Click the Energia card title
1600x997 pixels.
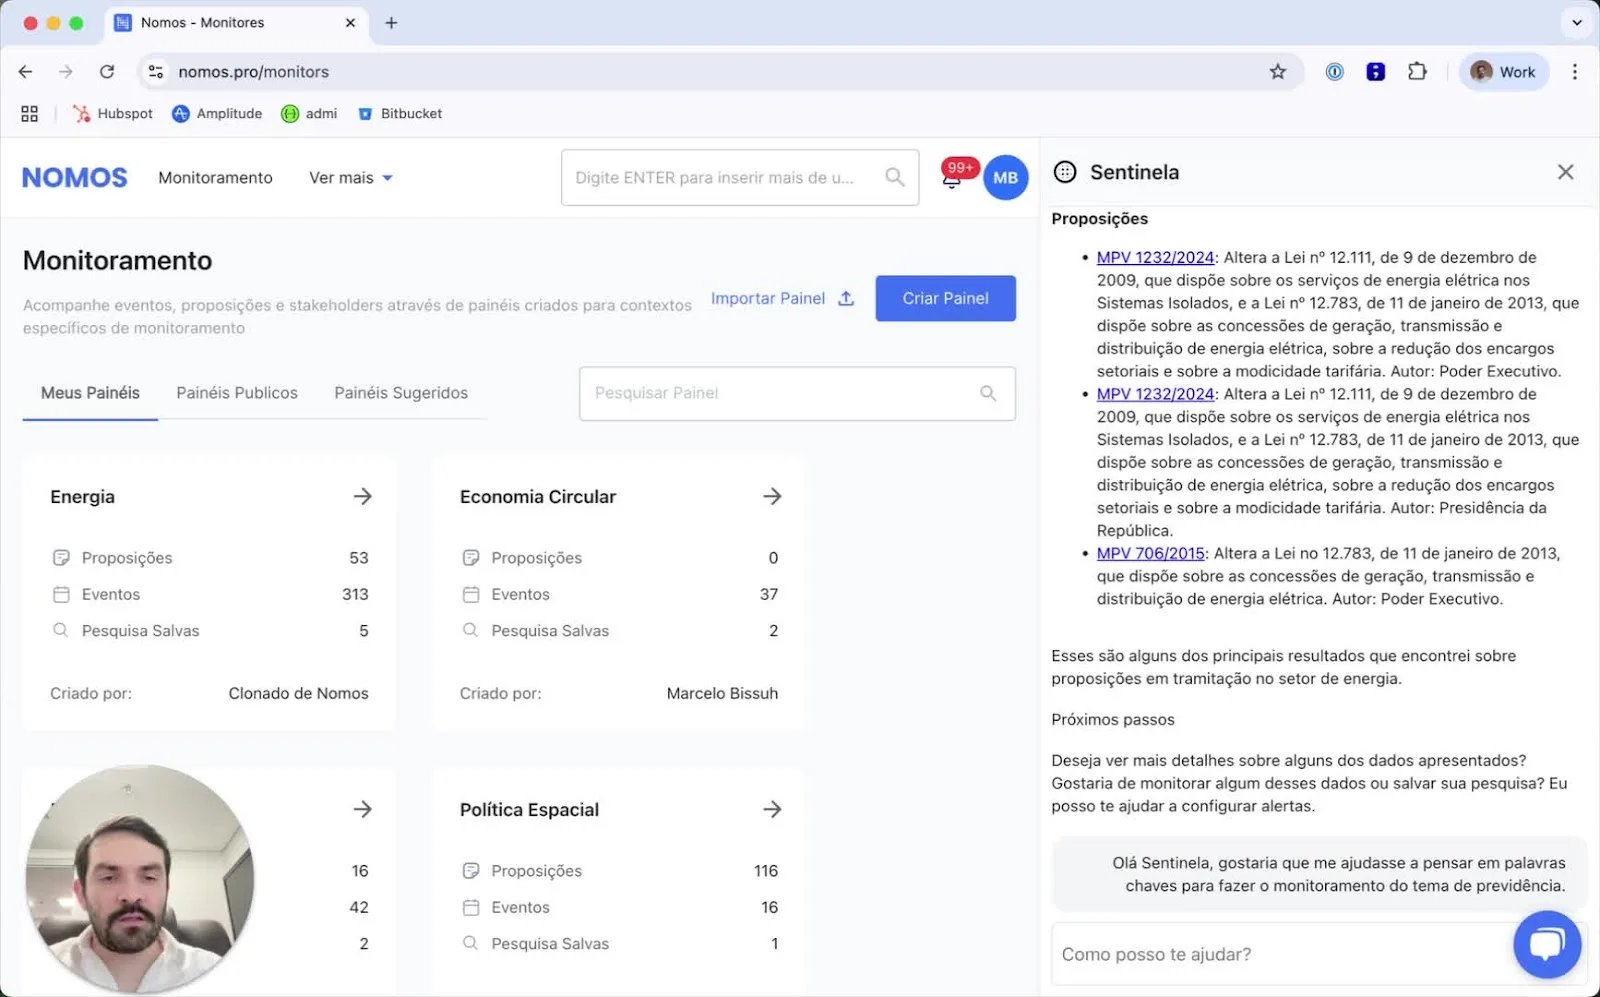click(82, 497)
